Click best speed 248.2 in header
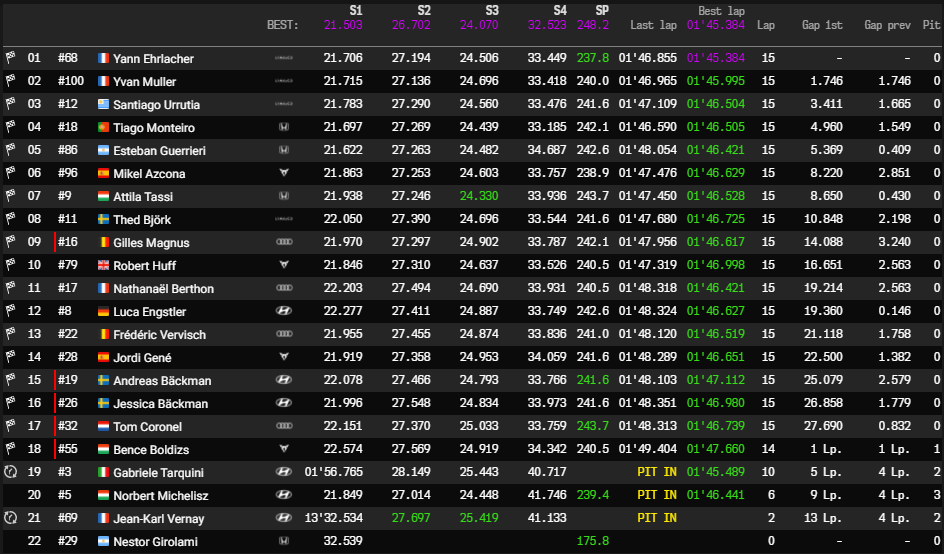Viewport: 944px width, 554px height. click(x=593, y=25)
